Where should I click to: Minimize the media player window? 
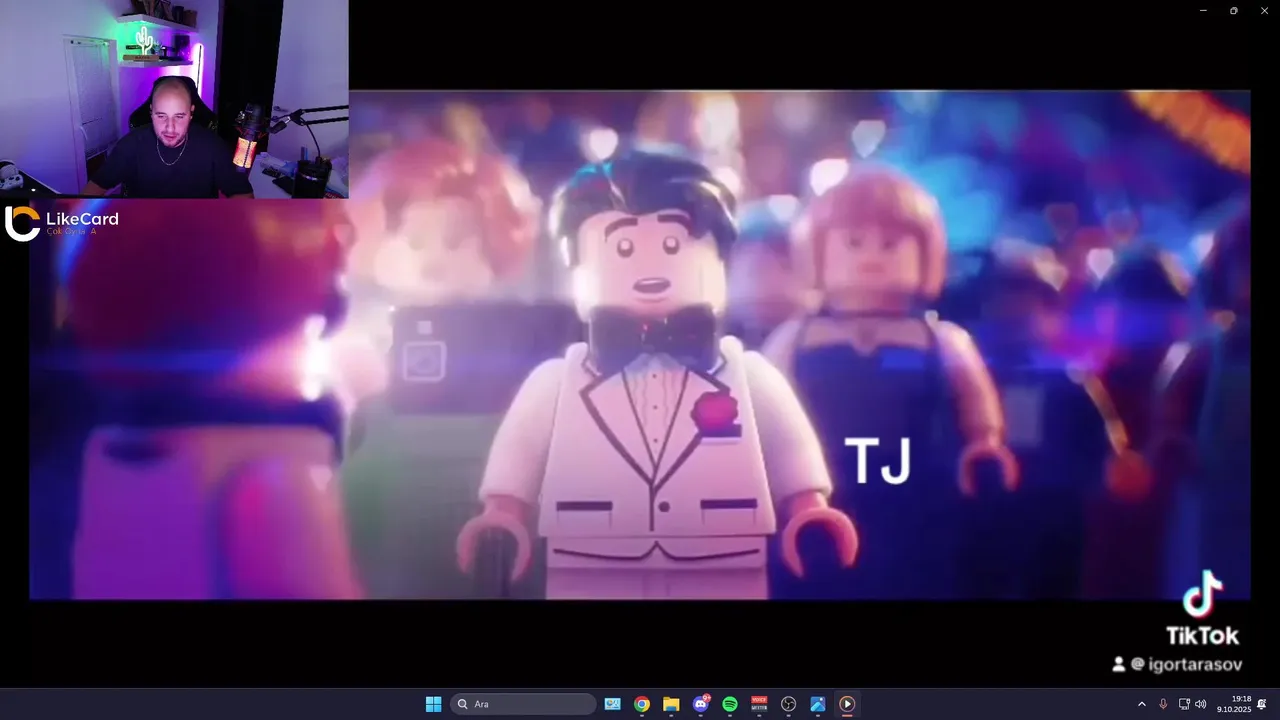click(x=1203, y=10)
